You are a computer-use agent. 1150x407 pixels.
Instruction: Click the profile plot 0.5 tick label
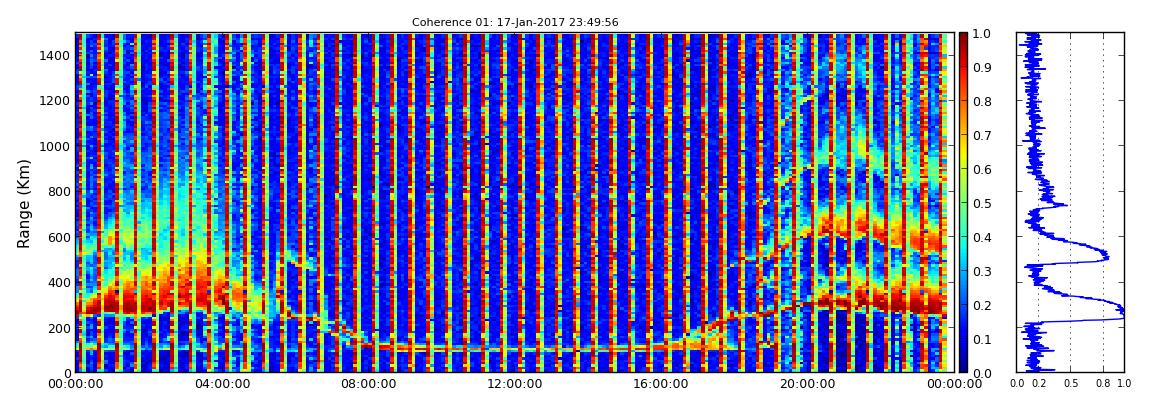tap(1071, 383)
